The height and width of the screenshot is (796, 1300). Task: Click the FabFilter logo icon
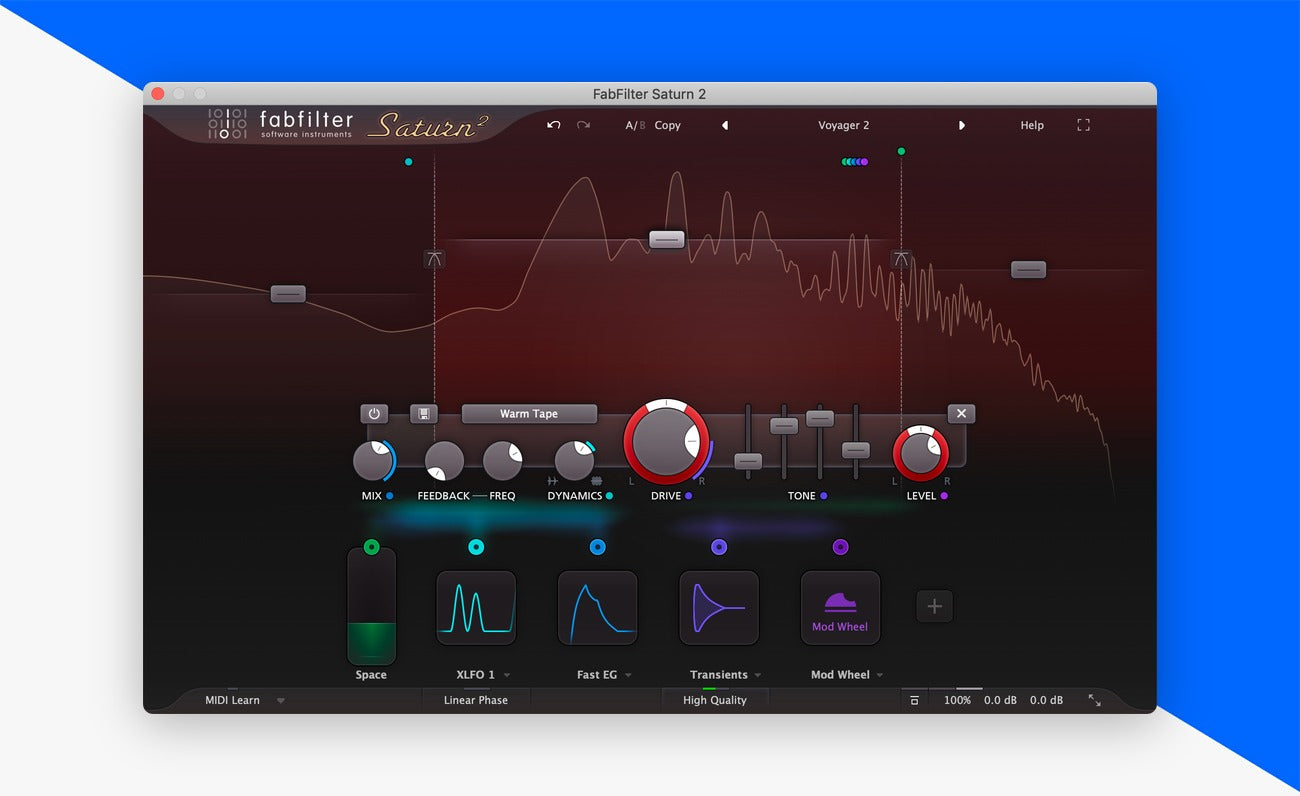coord(227,124)
